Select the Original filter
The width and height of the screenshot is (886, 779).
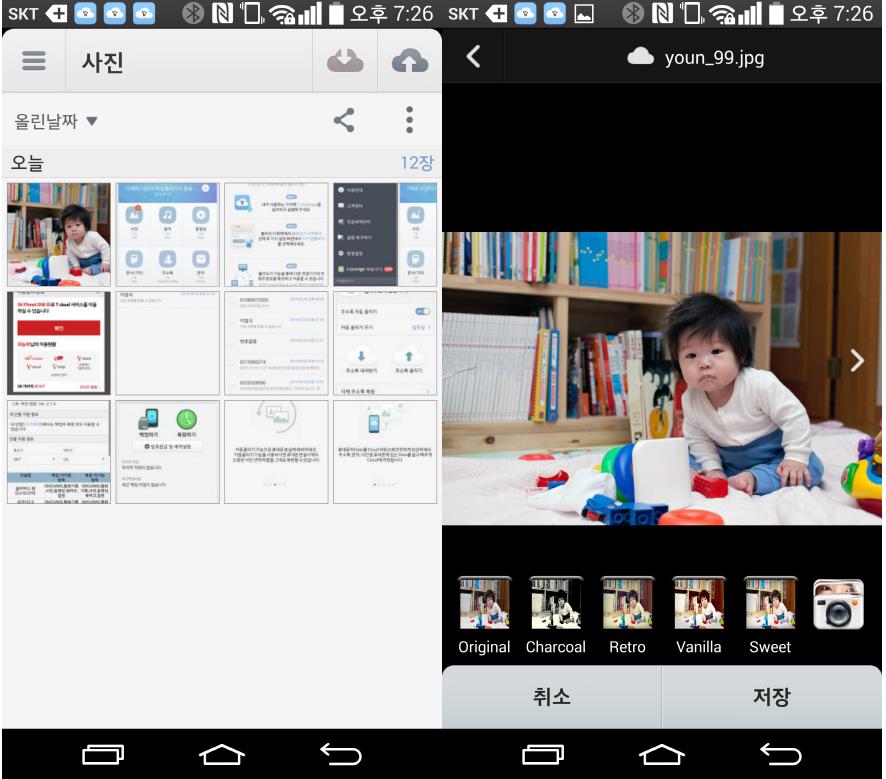click(484, 604)
